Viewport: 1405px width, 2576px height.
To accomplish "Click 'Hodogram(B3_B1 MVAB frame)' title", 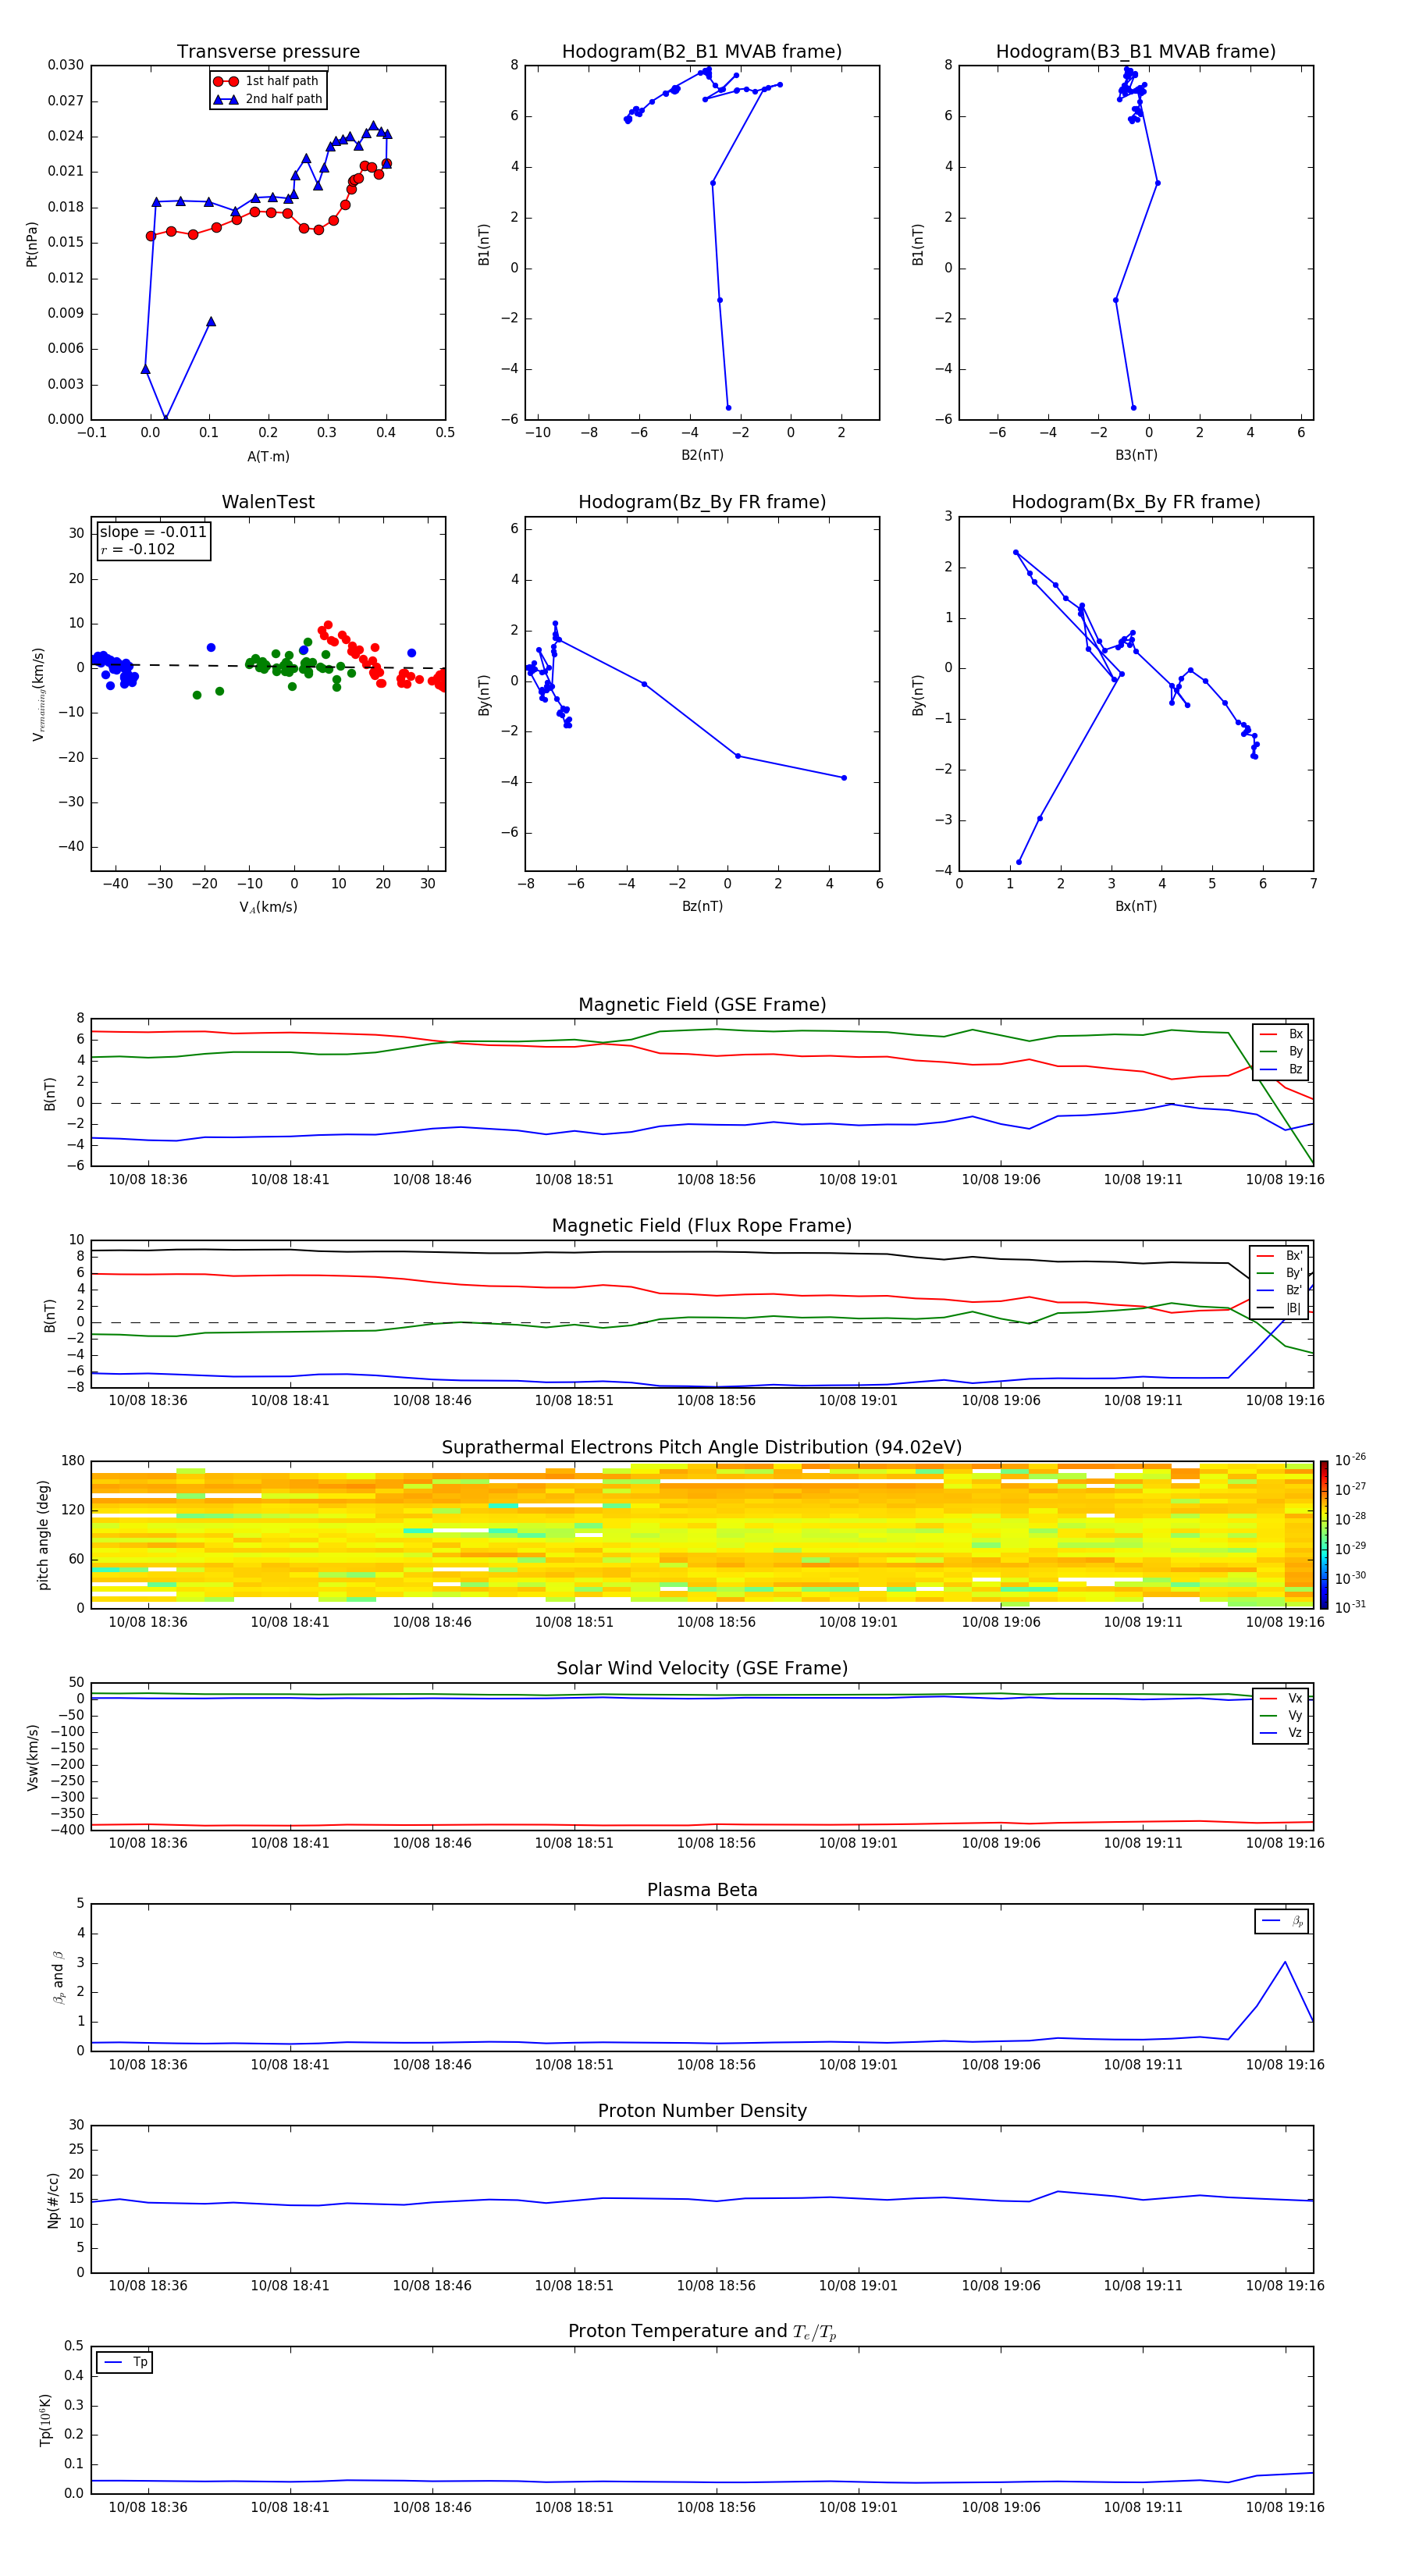I will point(1136,52).
